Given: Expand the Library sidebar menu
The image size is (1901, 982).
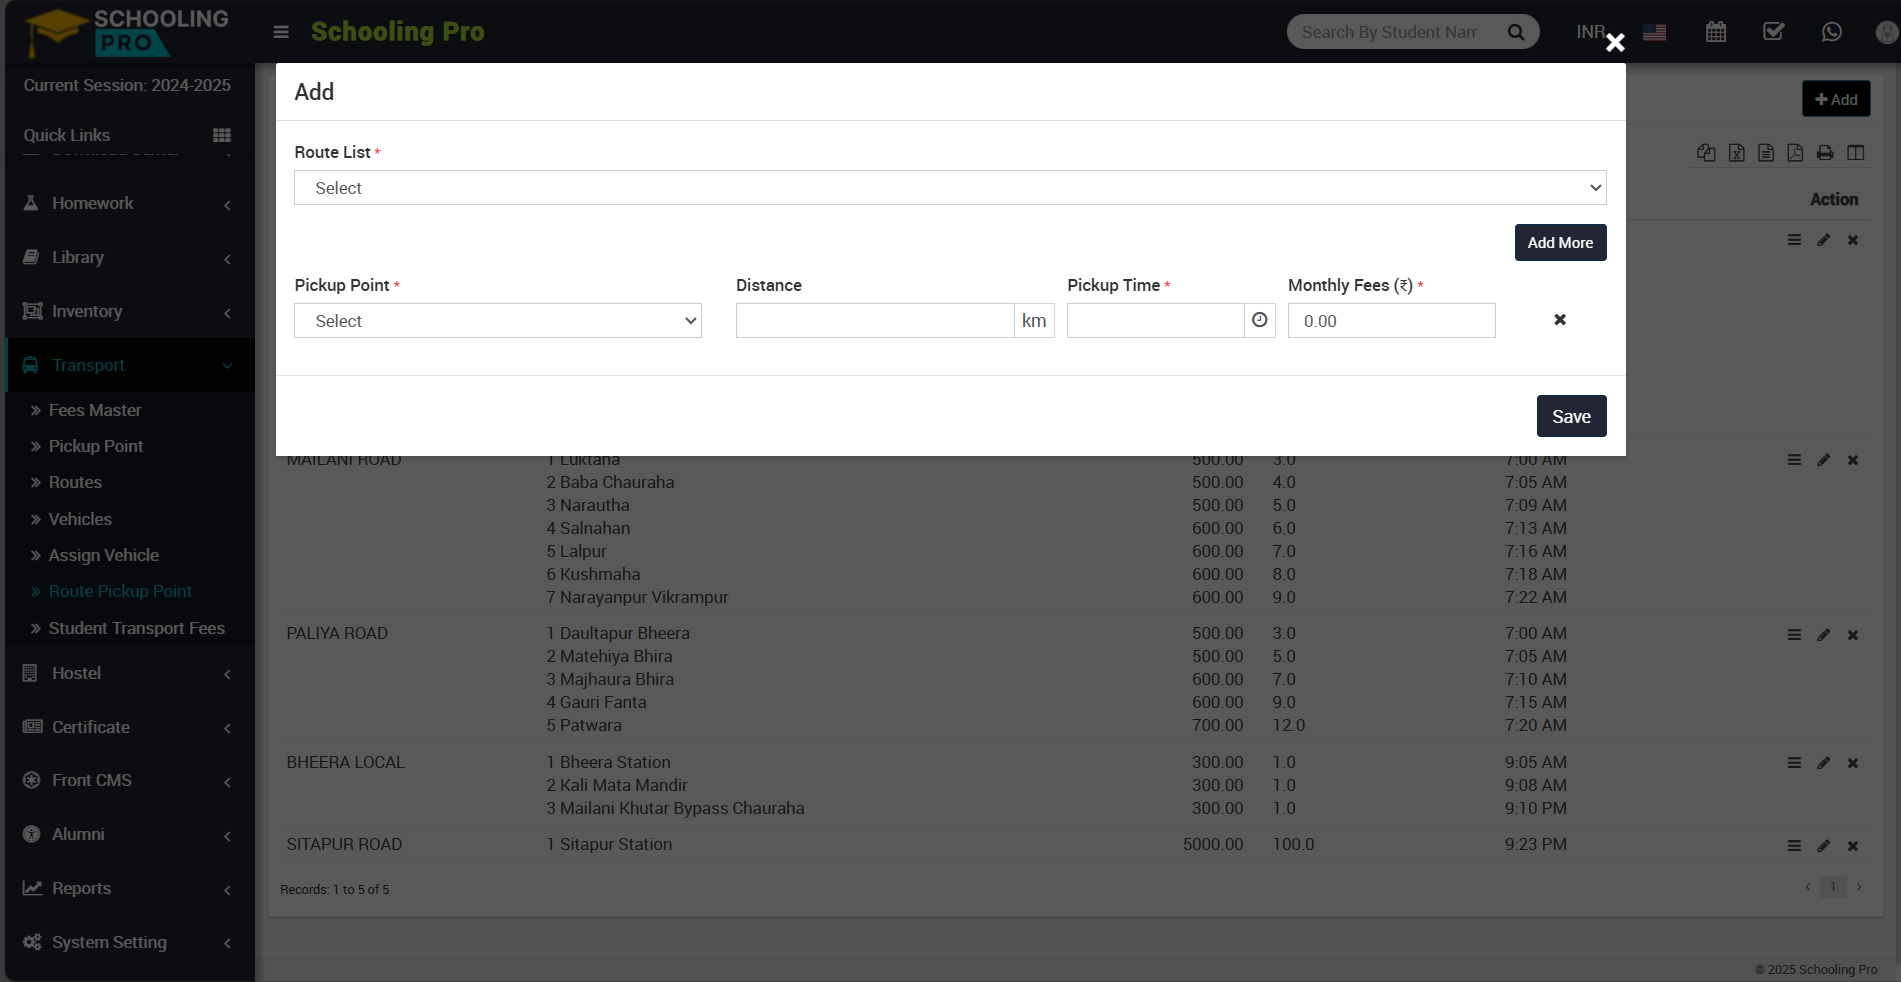Looking at the screenshot, I should [128, 257].
